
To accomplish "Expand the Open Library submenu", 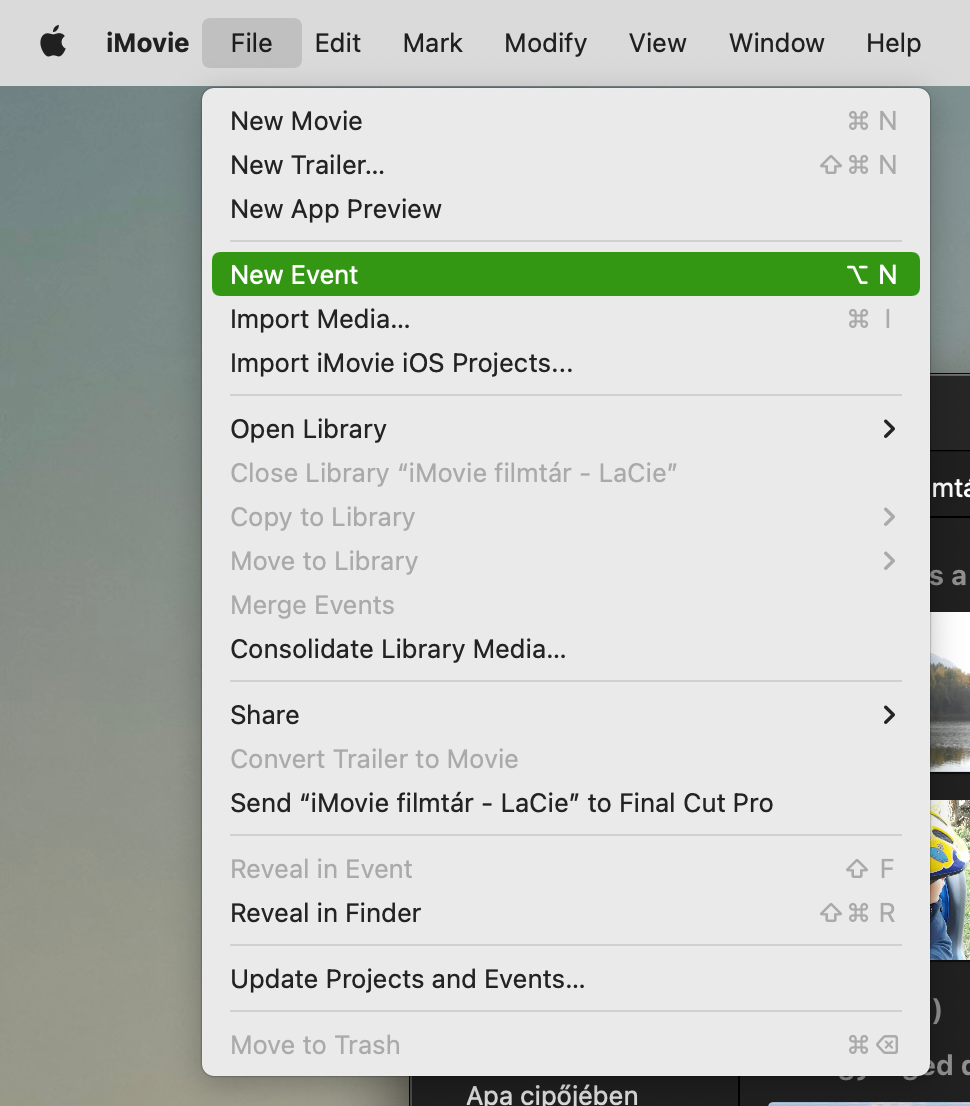I will (x=566, y=429).
